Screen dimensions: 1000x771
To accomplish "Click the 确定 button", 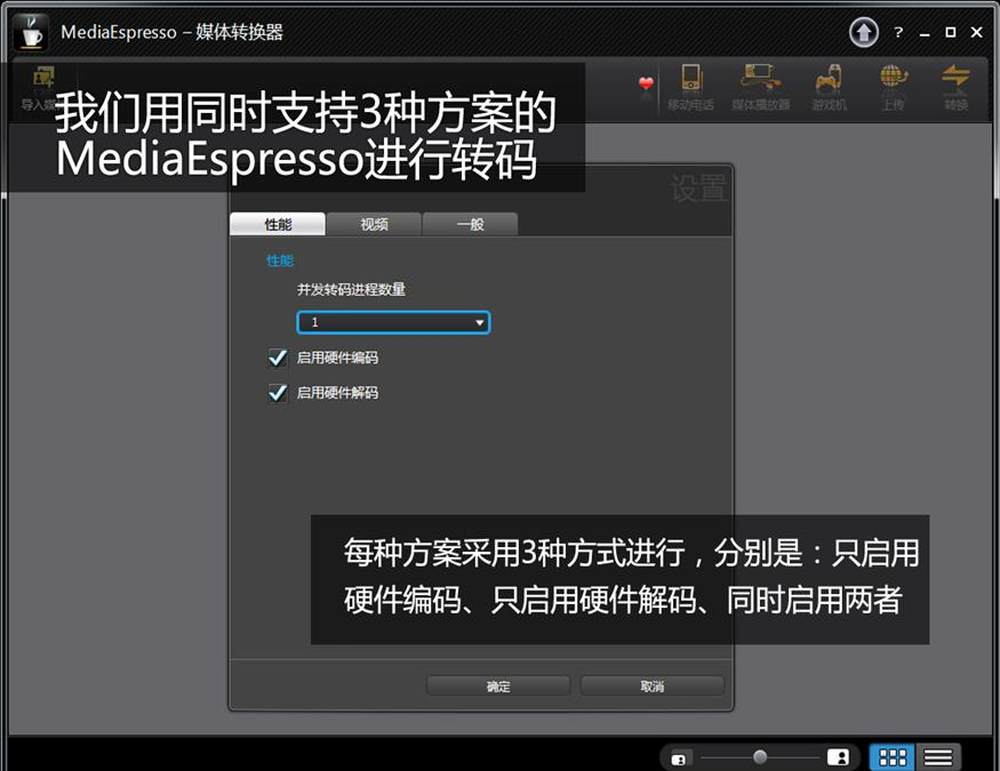I will coord(498,686).
